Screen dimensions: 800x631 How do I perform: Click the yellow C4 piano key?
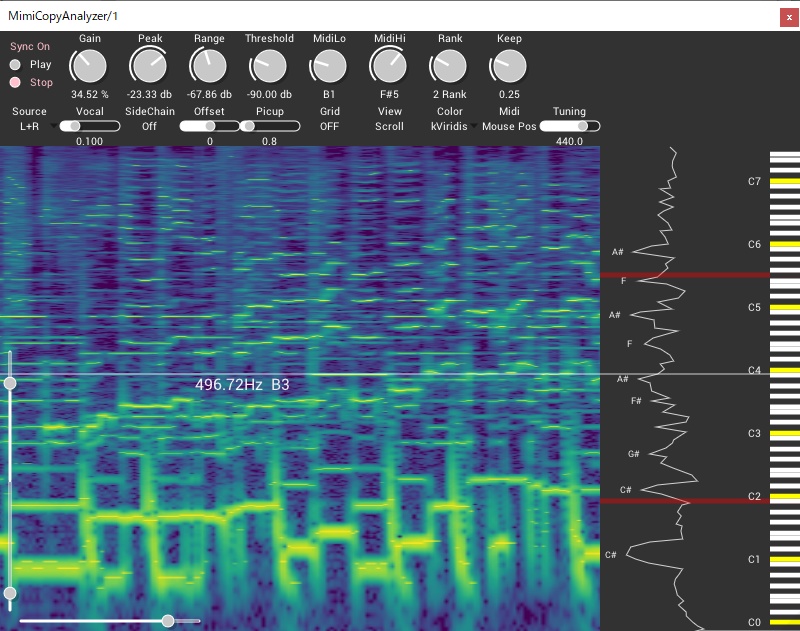pyautogui.click(x=785, y=370)
